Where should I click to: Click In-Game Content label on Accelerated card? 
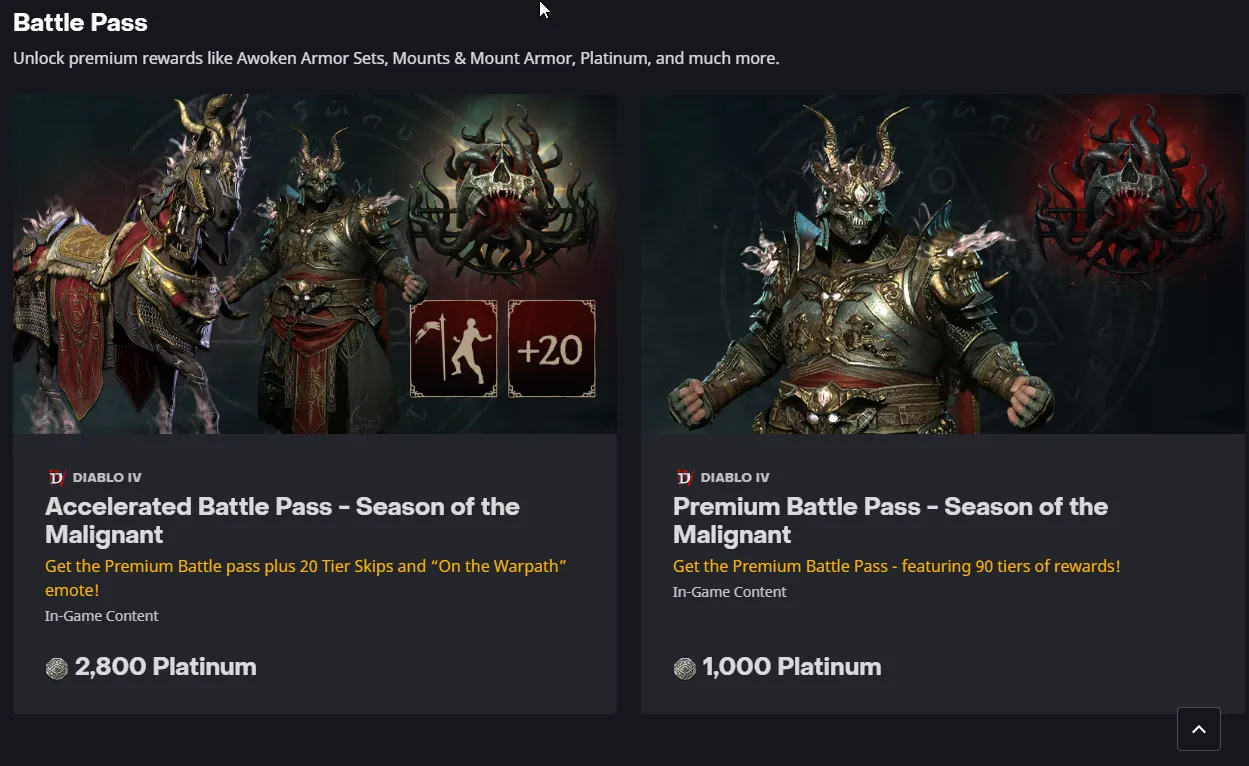click(x=102, y=616)
